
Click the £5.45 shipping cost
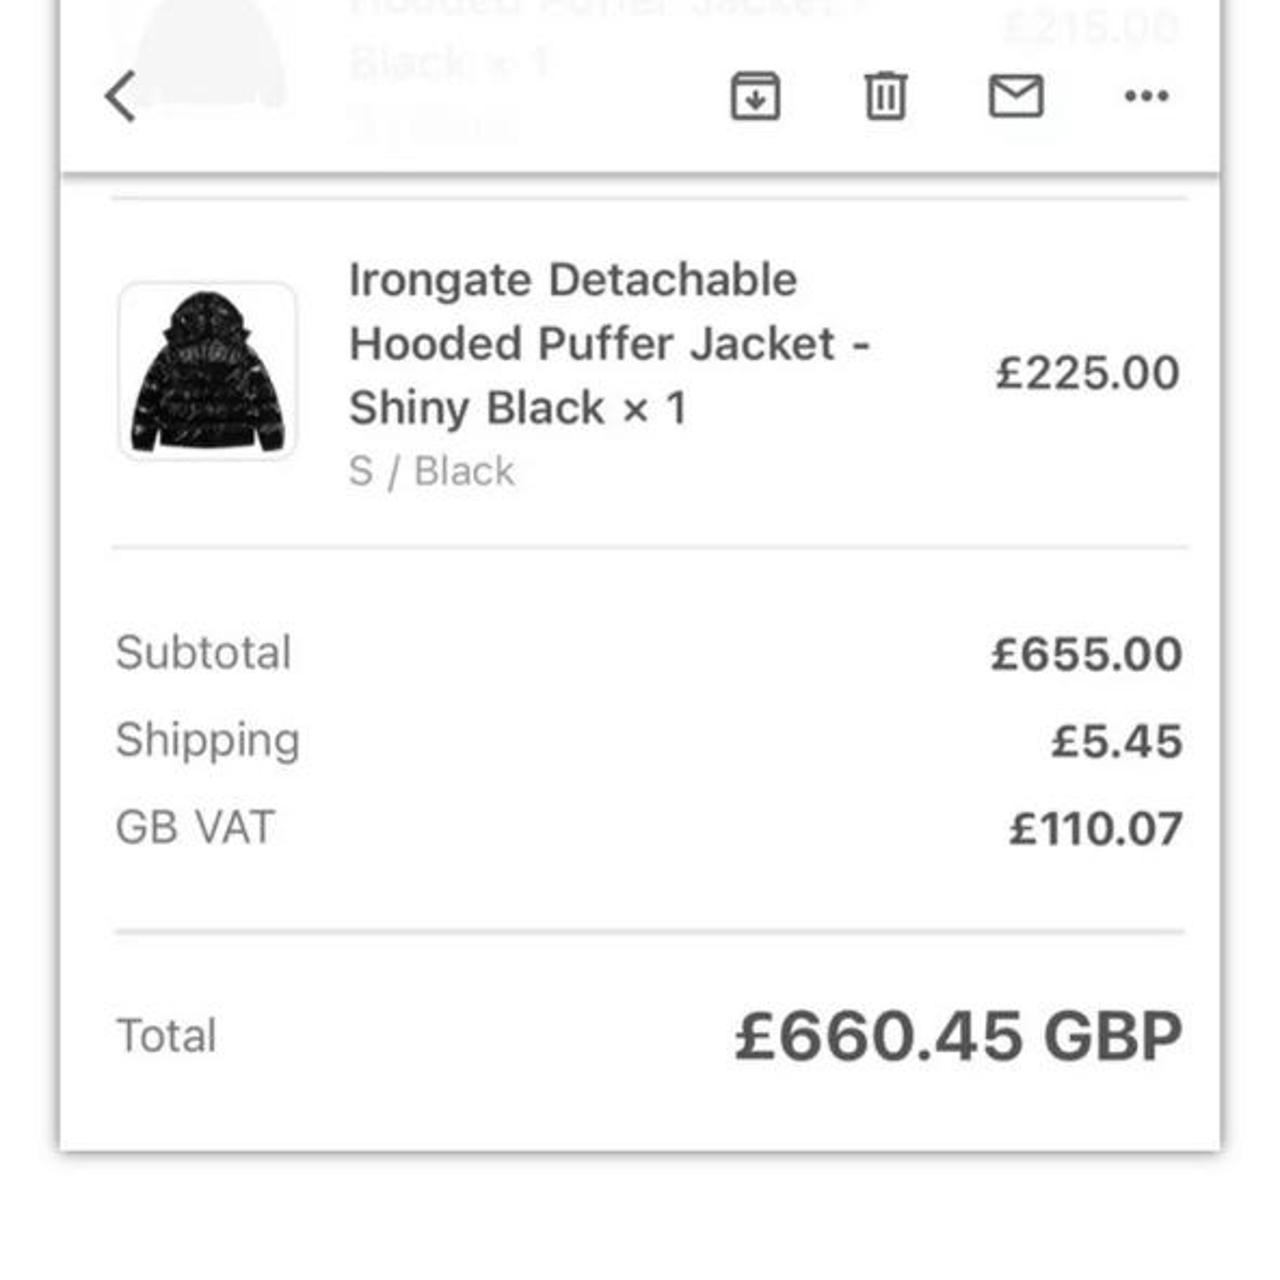(1117, 741)
